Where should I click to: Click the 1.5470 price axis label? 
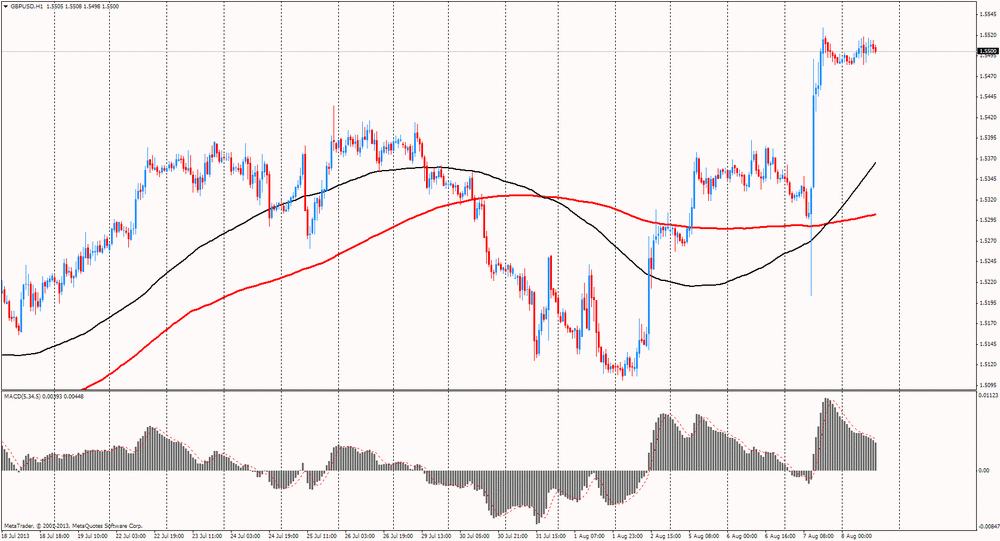point(988,76)
